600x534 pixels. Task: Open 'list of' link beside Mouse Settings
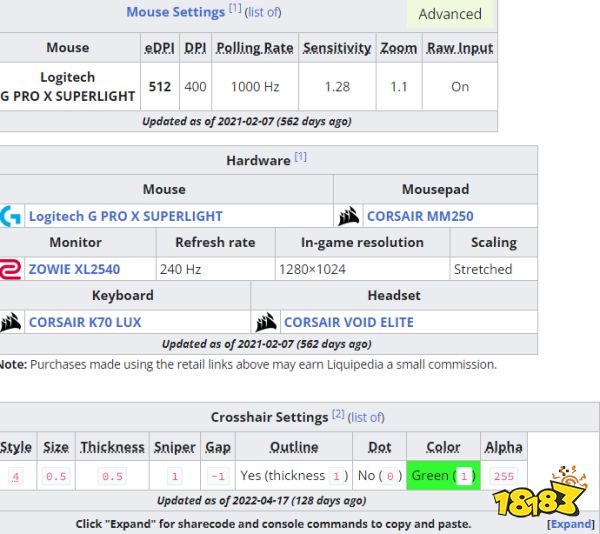263,12
